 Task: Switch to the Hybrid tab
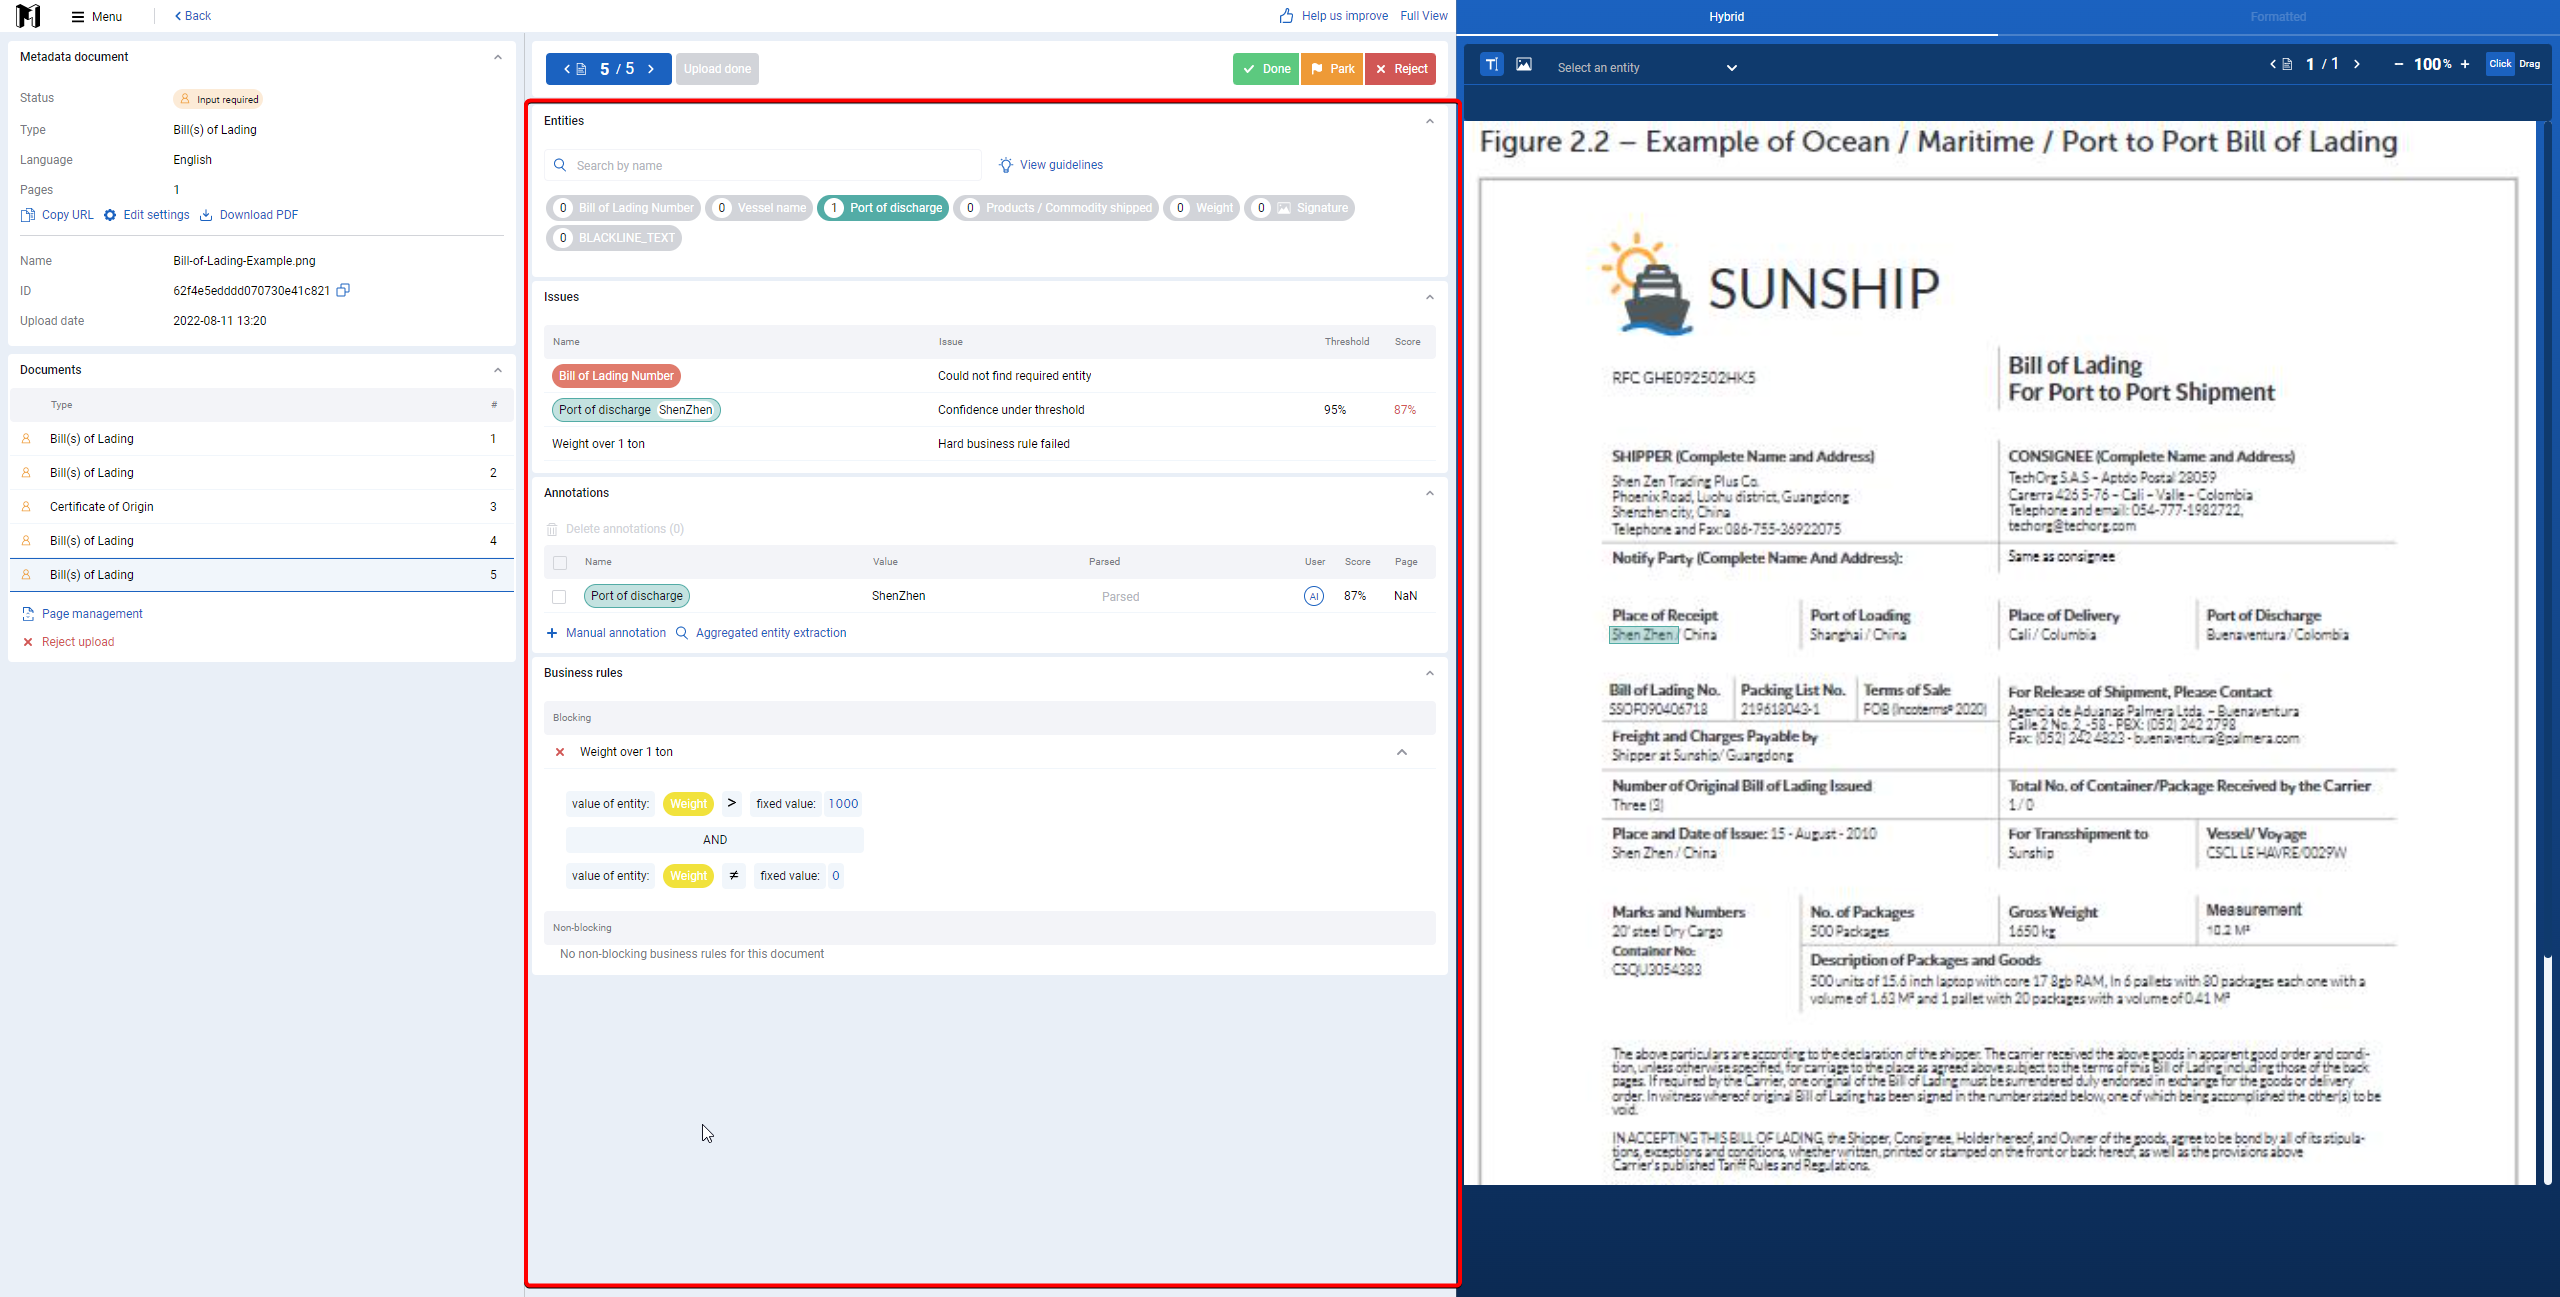pos(1727,17)
